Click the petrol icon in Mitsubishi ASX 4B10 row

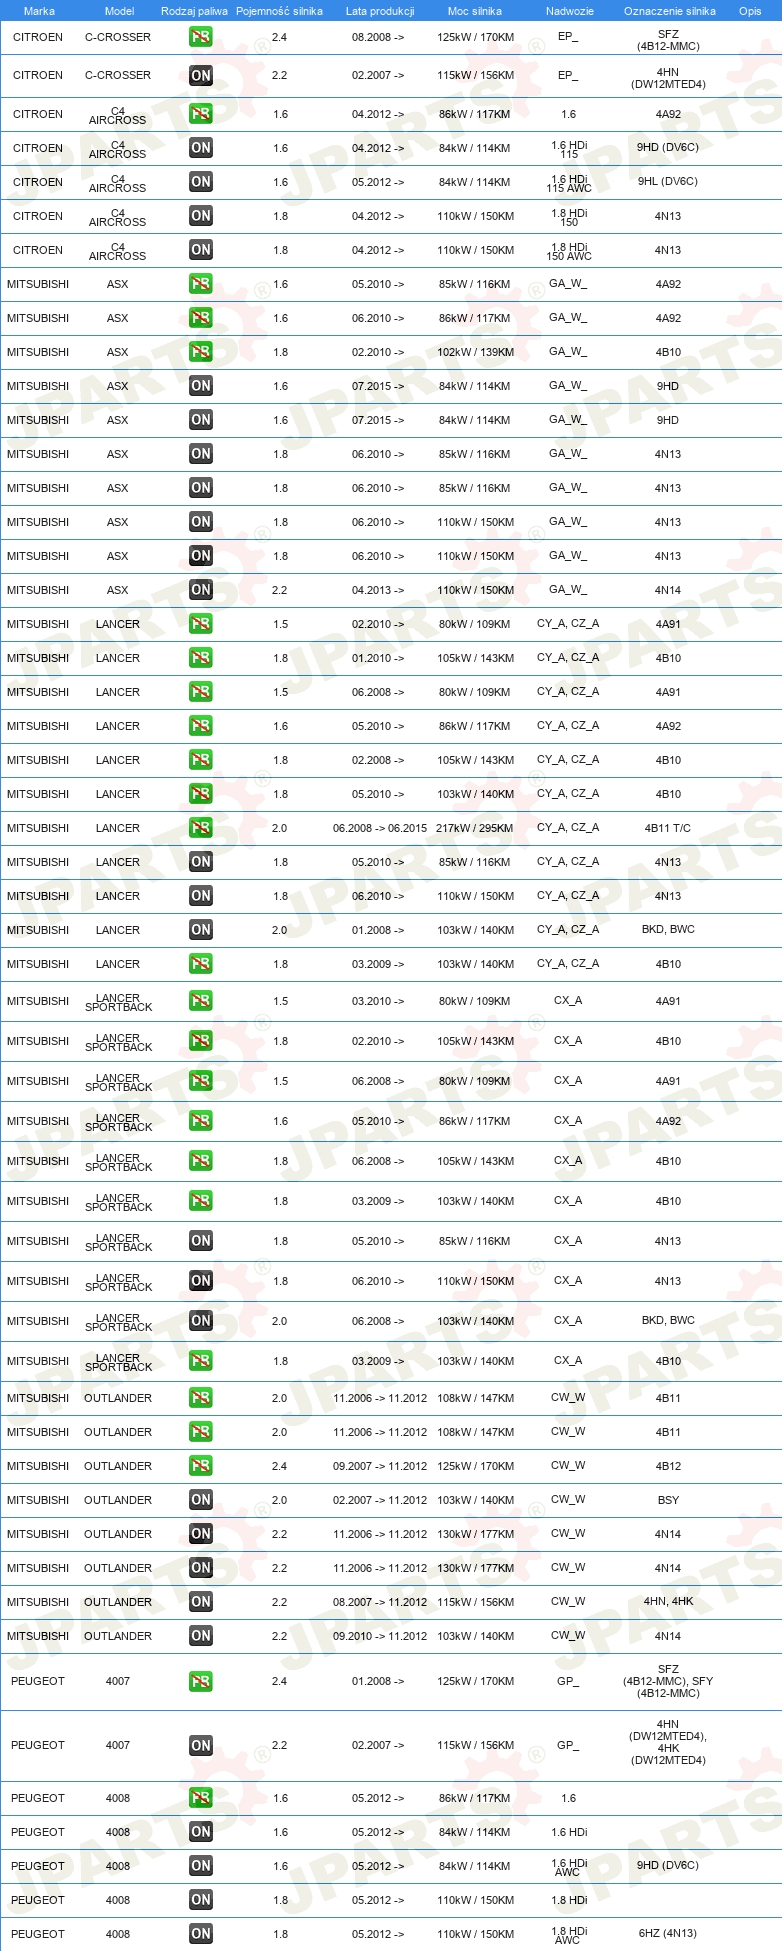tap(201, 352)
